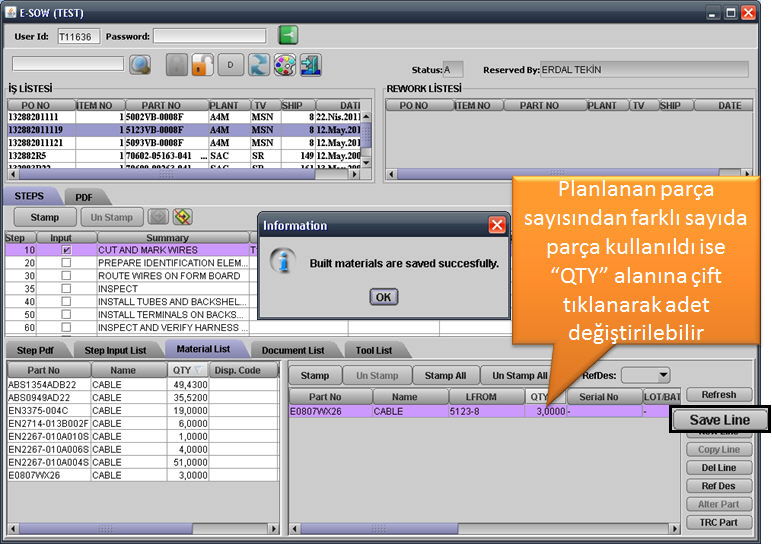Click the Copy Line button
This screenshot has width=772, height=544.
(x=719, y=449)
